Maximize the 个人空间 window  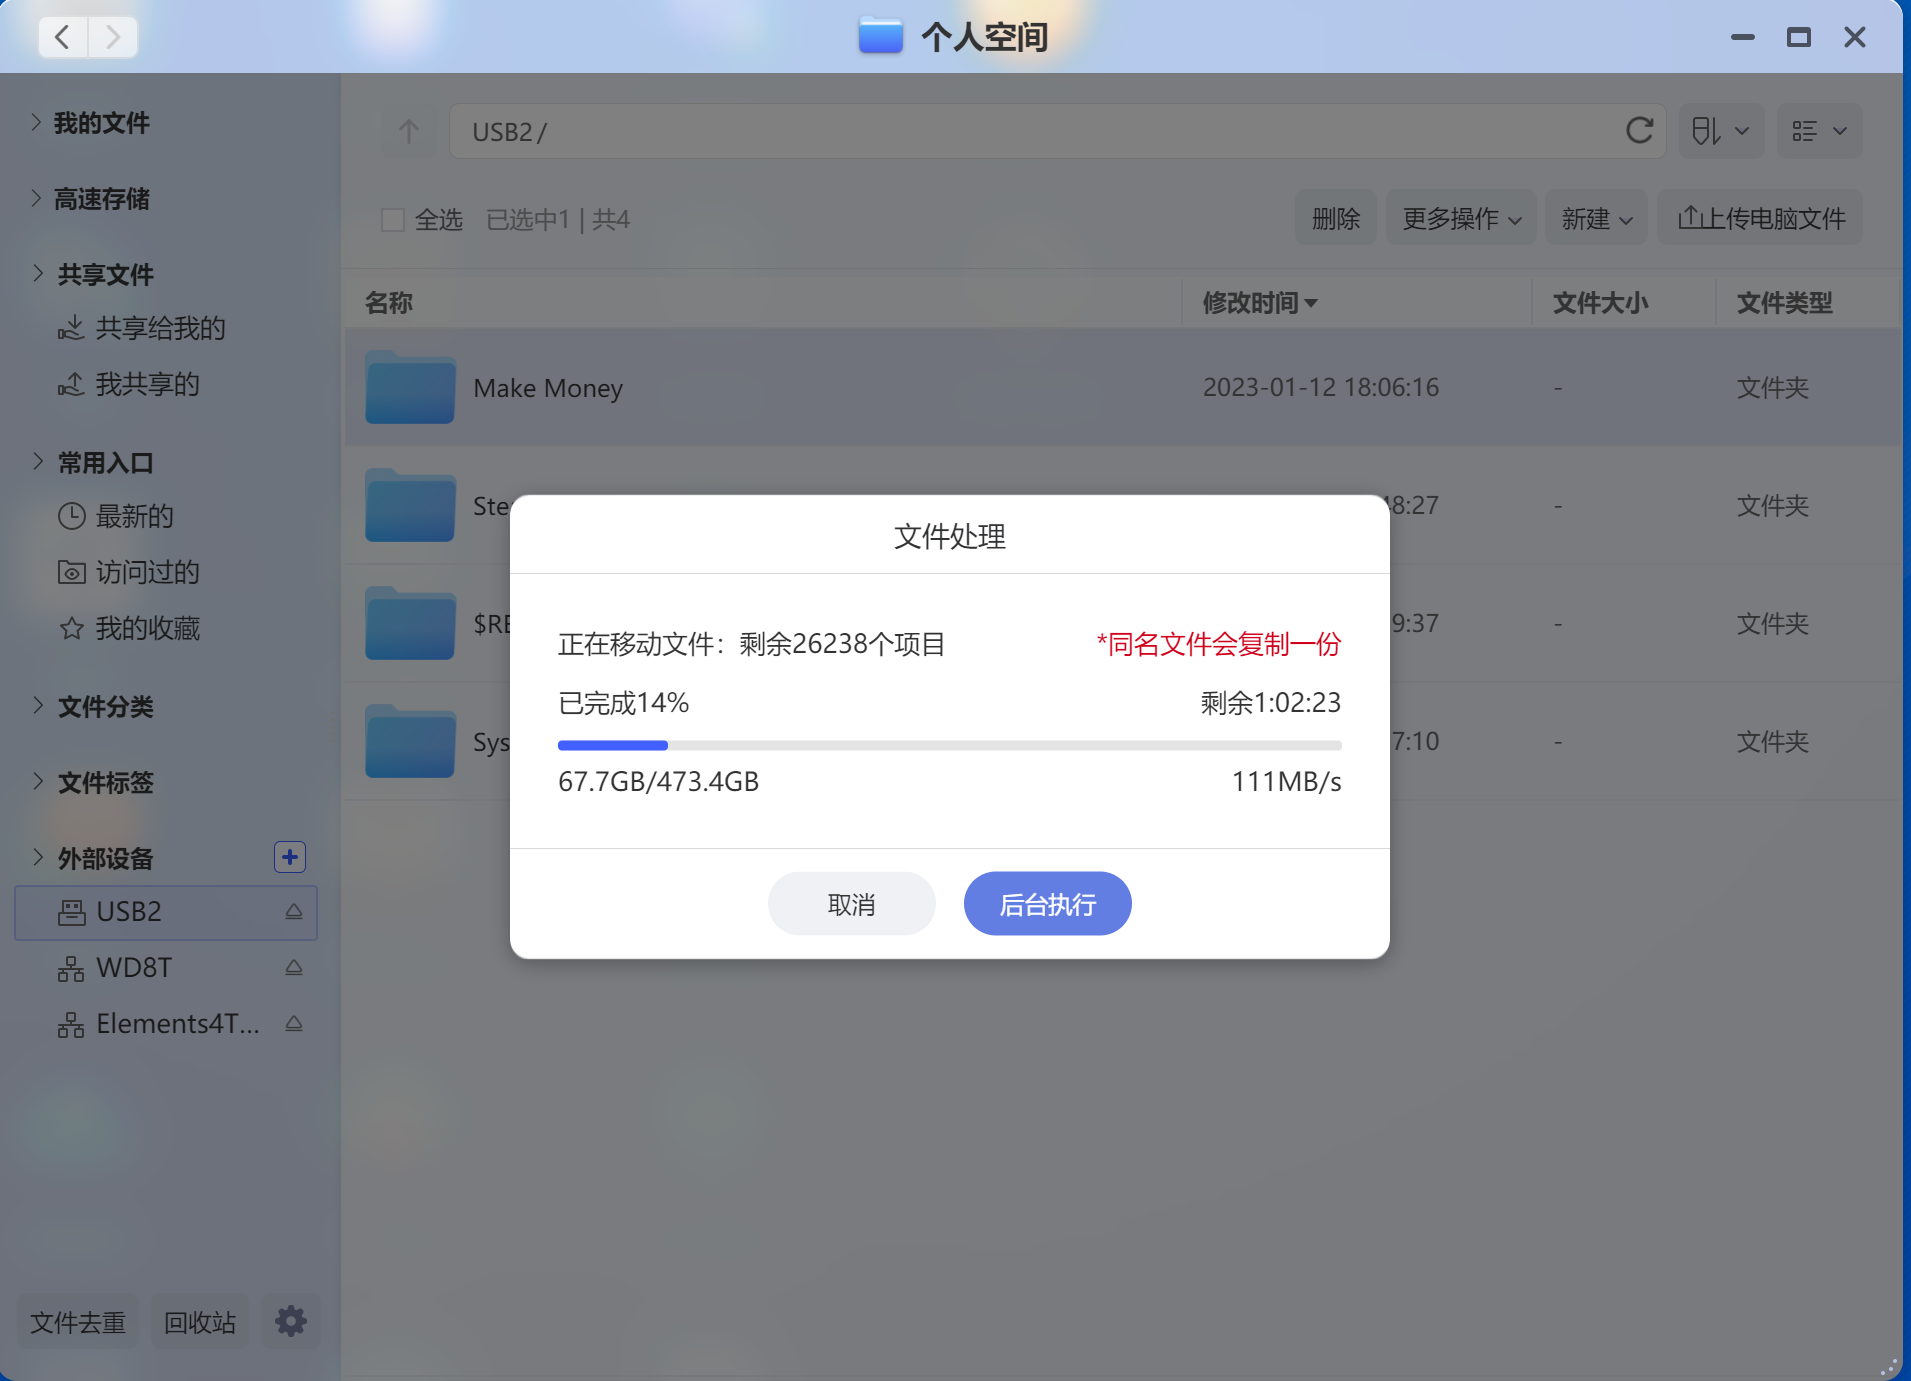[x=1799, y=37]
